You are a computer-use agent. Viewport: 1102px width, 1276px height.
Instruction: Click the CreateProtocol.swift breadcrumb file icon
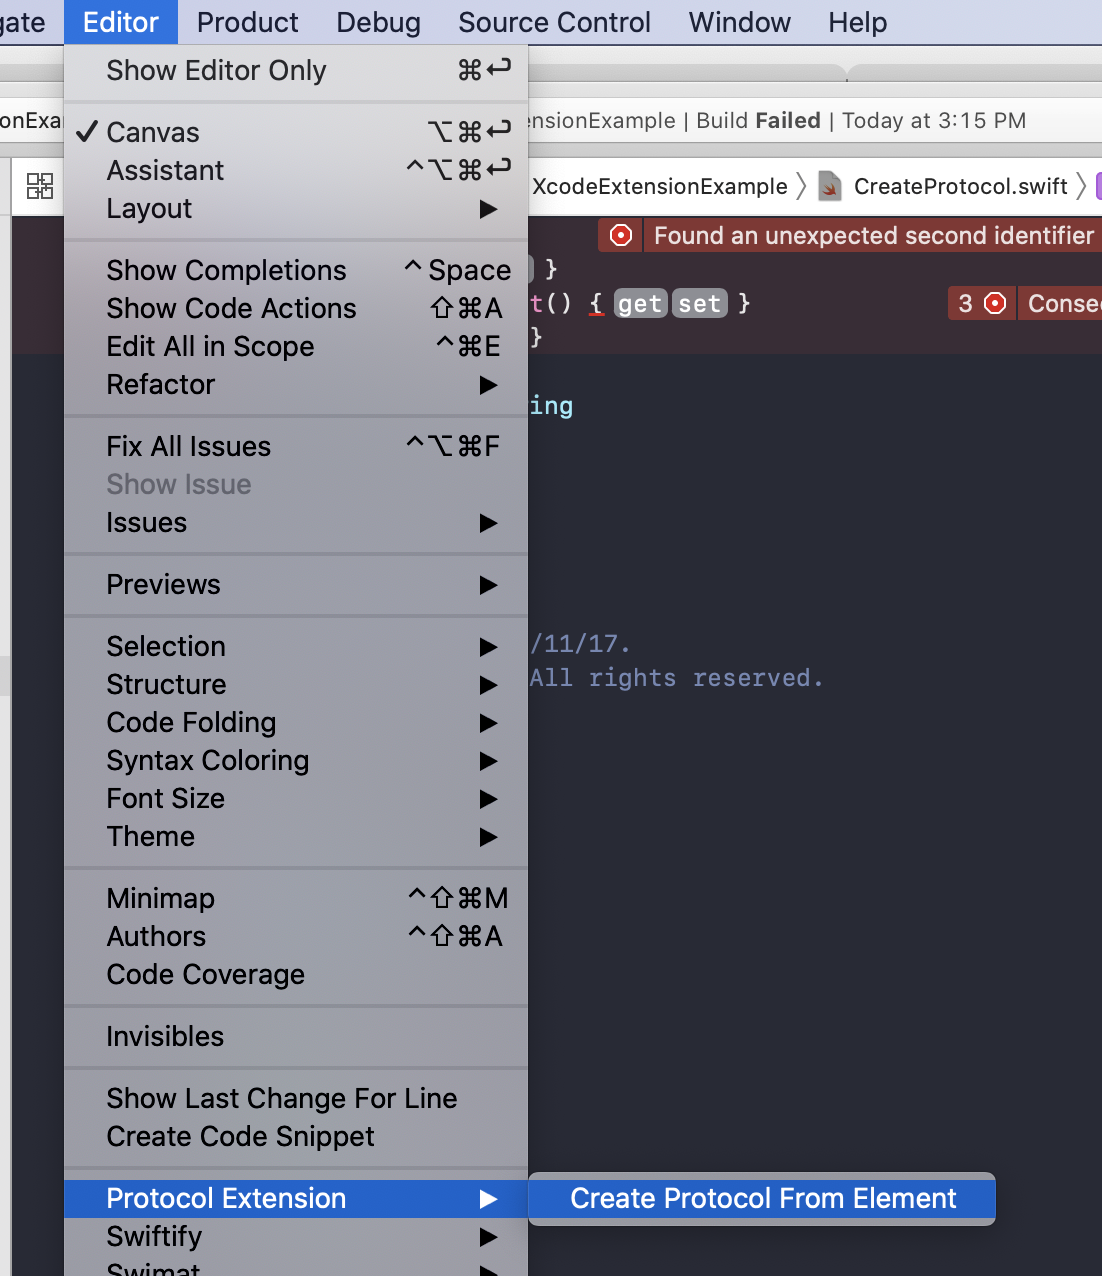coord(830,186)
